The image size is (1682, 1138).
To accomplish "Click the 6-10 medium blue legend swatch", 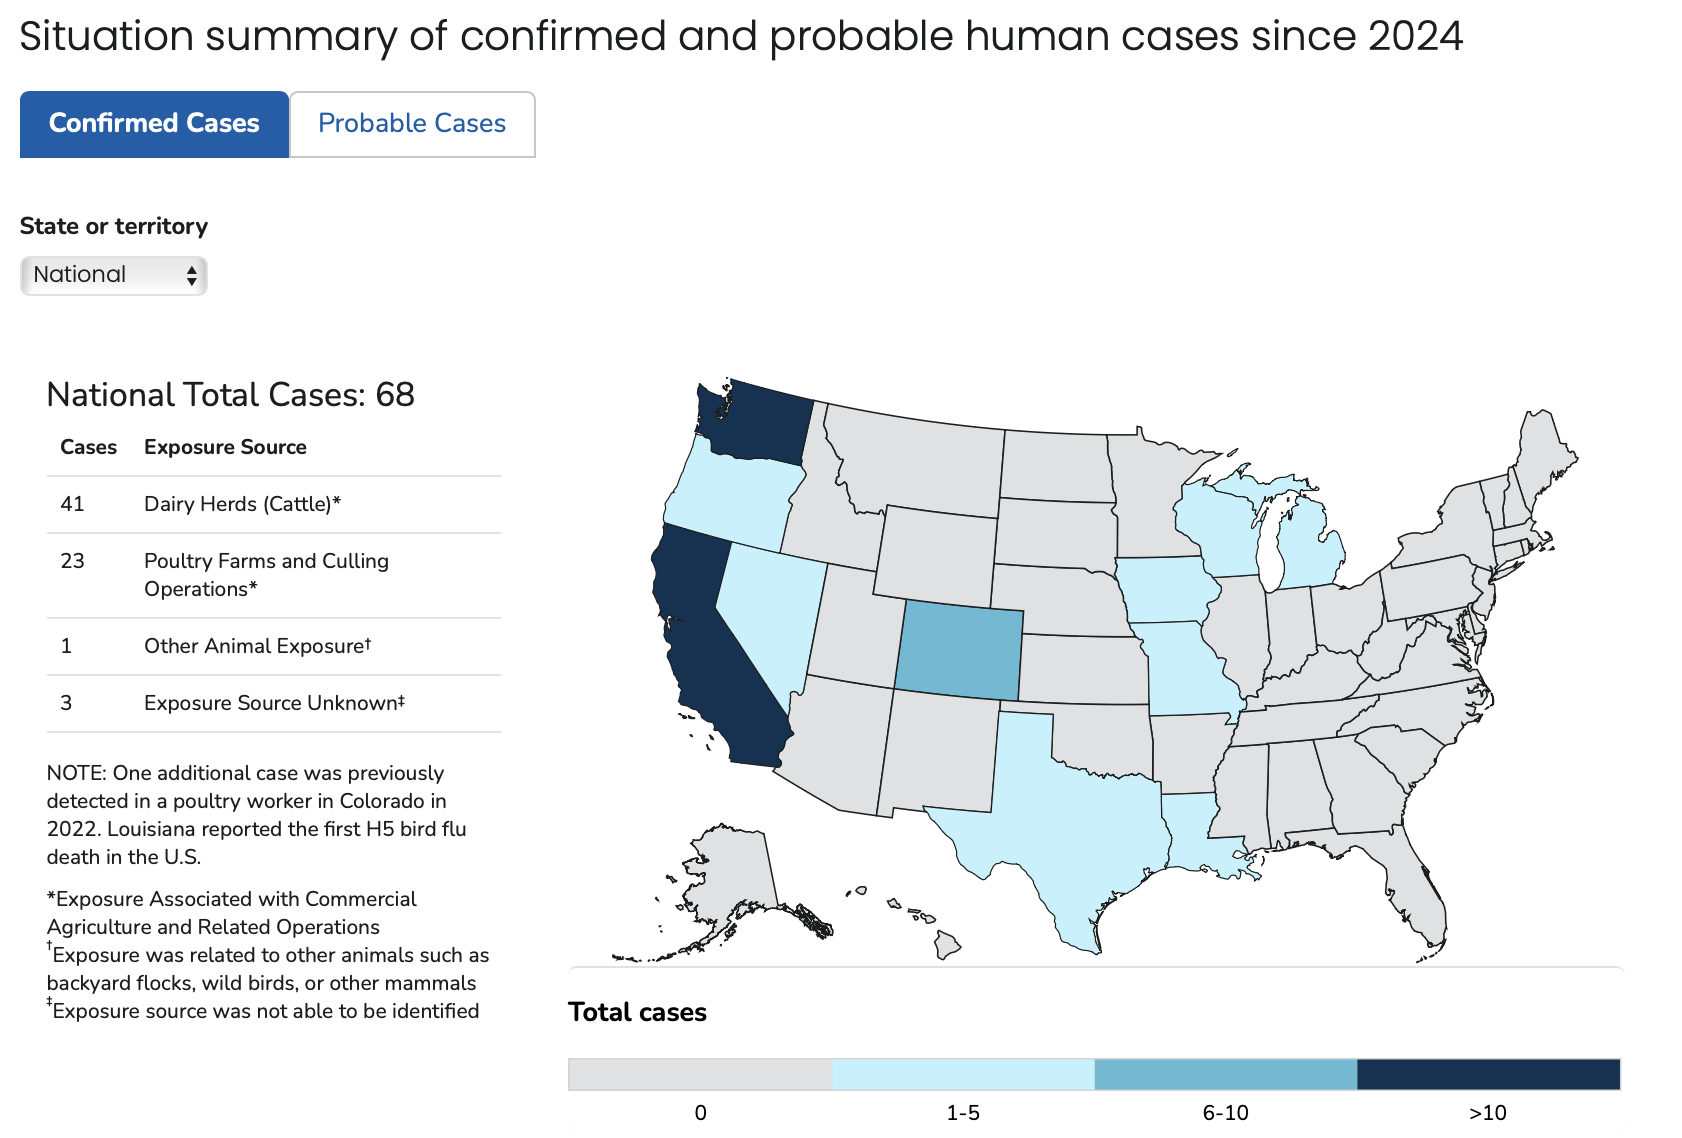I will coord(1226,1074).
